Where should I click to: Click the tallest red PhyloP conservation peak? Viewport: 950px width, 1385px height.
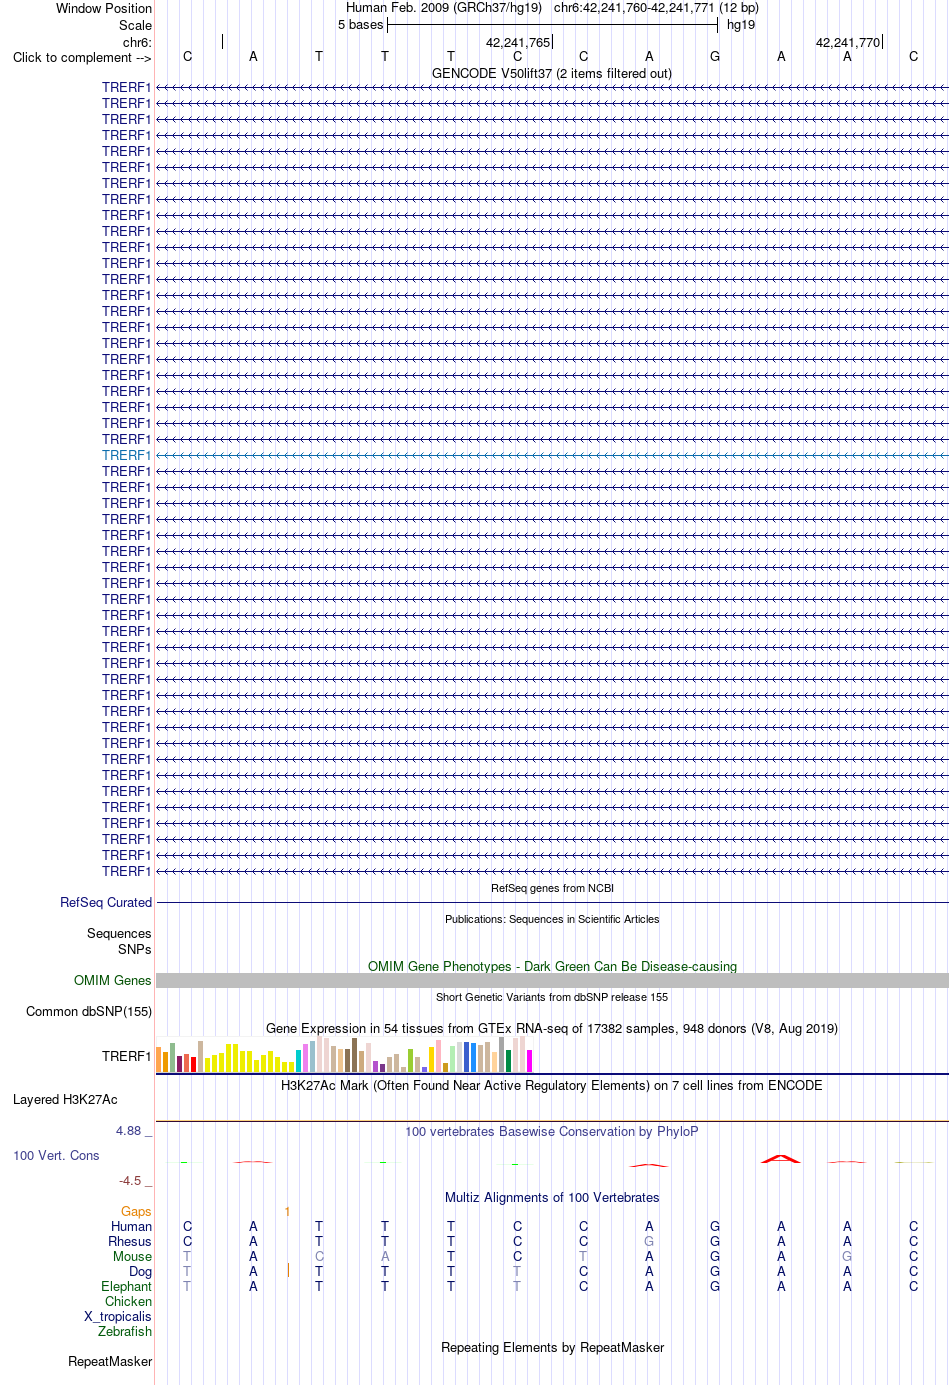point(781,1158)
